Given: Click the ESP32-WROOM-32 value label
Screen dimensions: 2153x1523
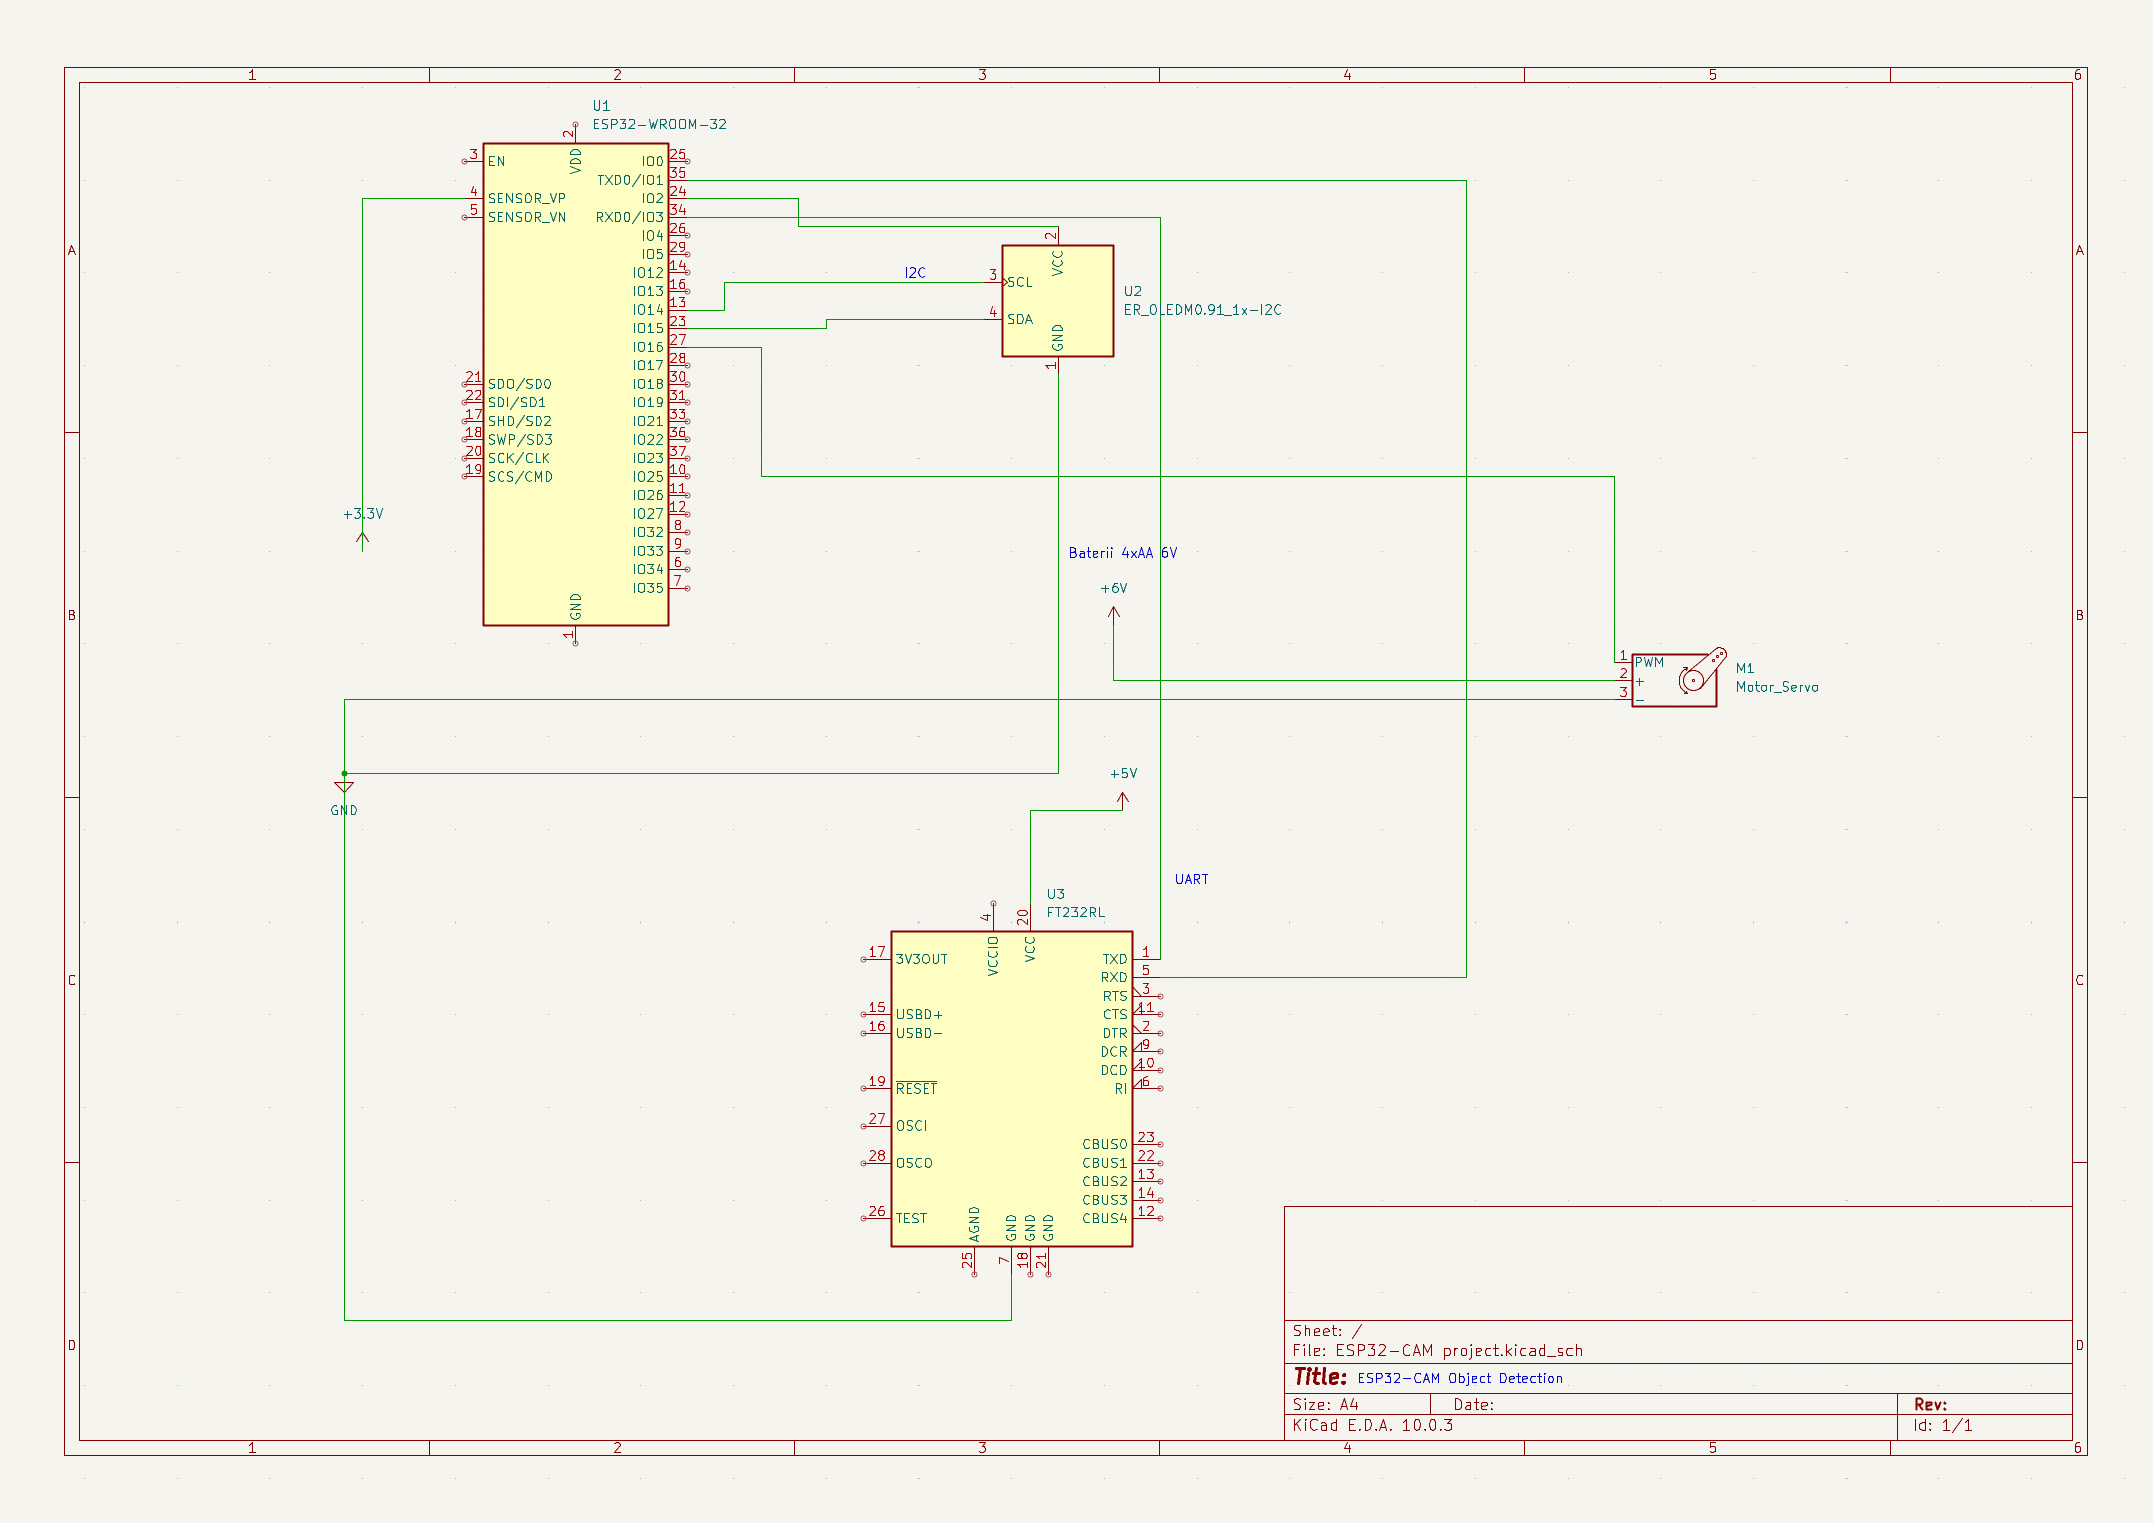Looking at the screenshot, I should click(659, 124).
